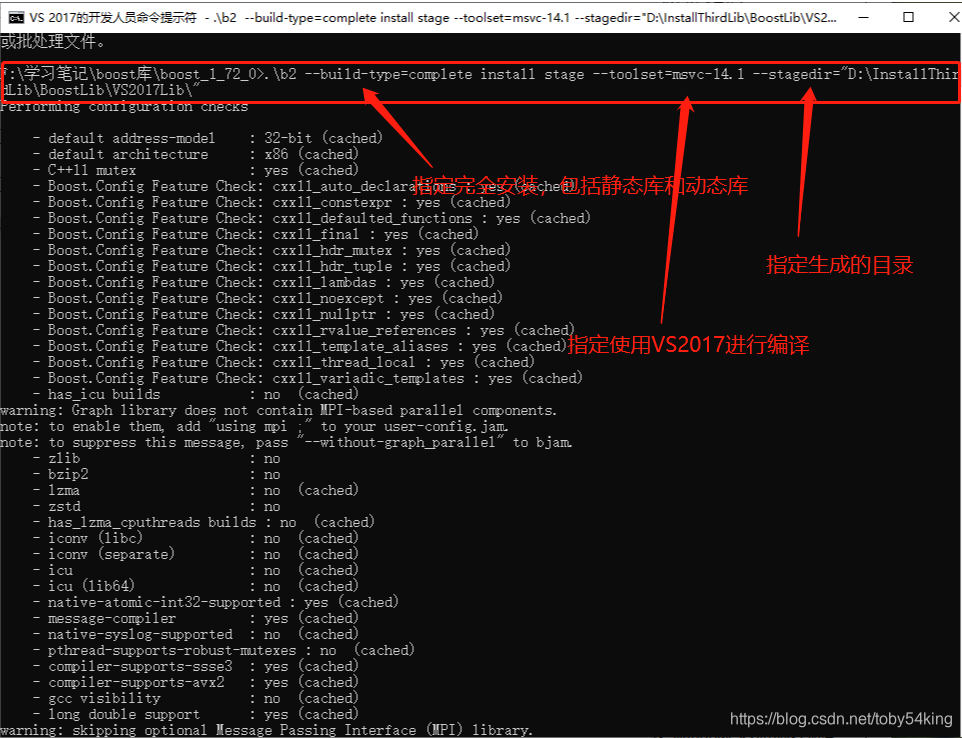Click the 'cxx11_nullptr' feature check line
Viewport: 962px width, 738px height.
[x=264, y=313]
